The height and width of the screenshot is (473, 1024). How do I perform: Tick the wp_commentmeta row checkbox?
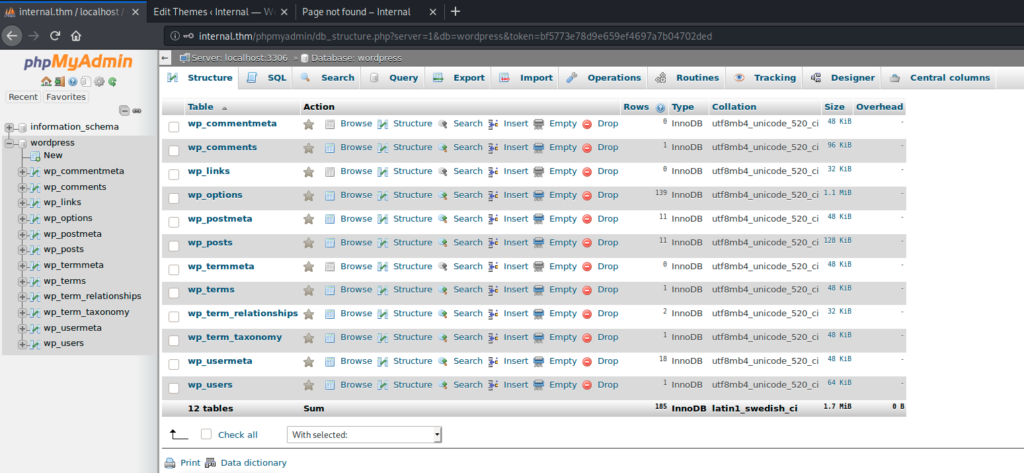tap(174, 127)
